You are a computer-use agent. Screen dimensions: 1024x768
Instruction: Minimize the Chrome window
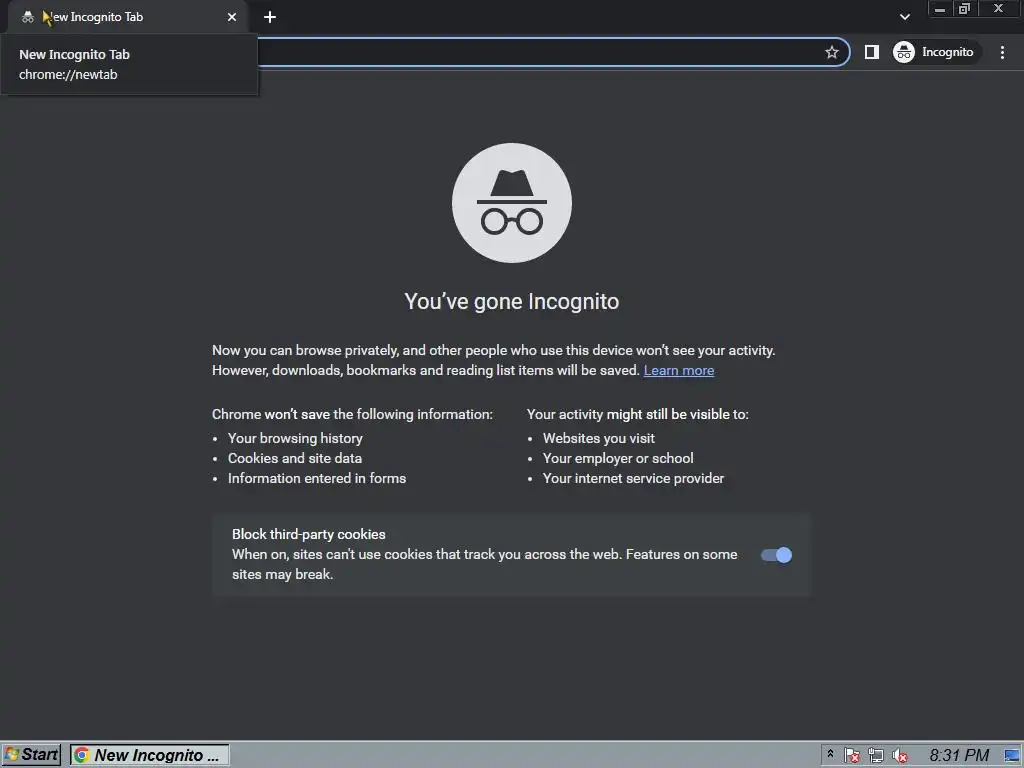point(940,9)
